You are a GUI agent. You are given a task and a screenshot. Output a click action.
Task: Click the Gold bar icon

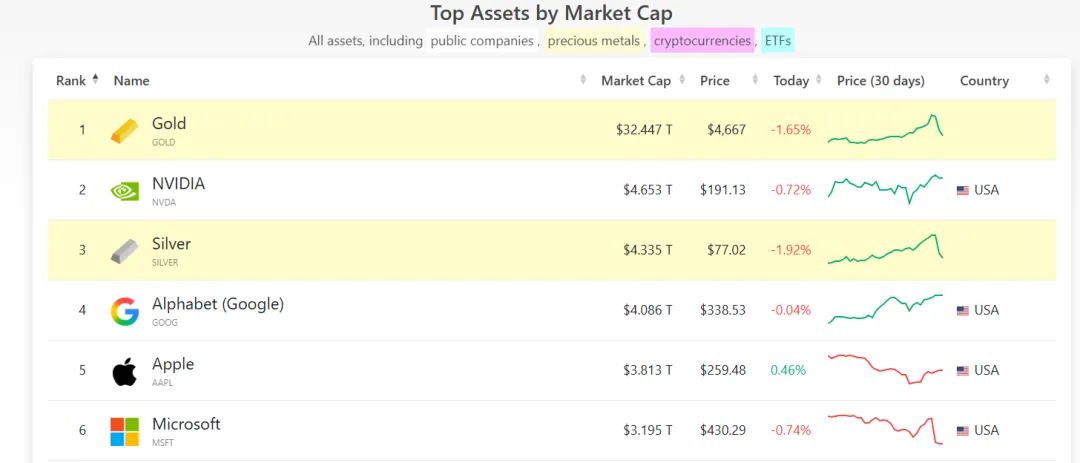125,131
